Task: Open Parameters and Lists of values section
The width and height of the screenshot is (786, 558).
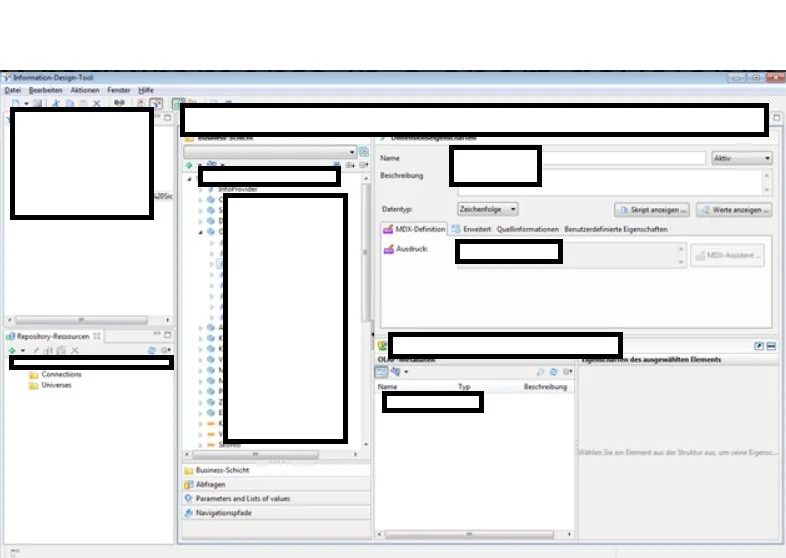Action: (x=276, y=498)
